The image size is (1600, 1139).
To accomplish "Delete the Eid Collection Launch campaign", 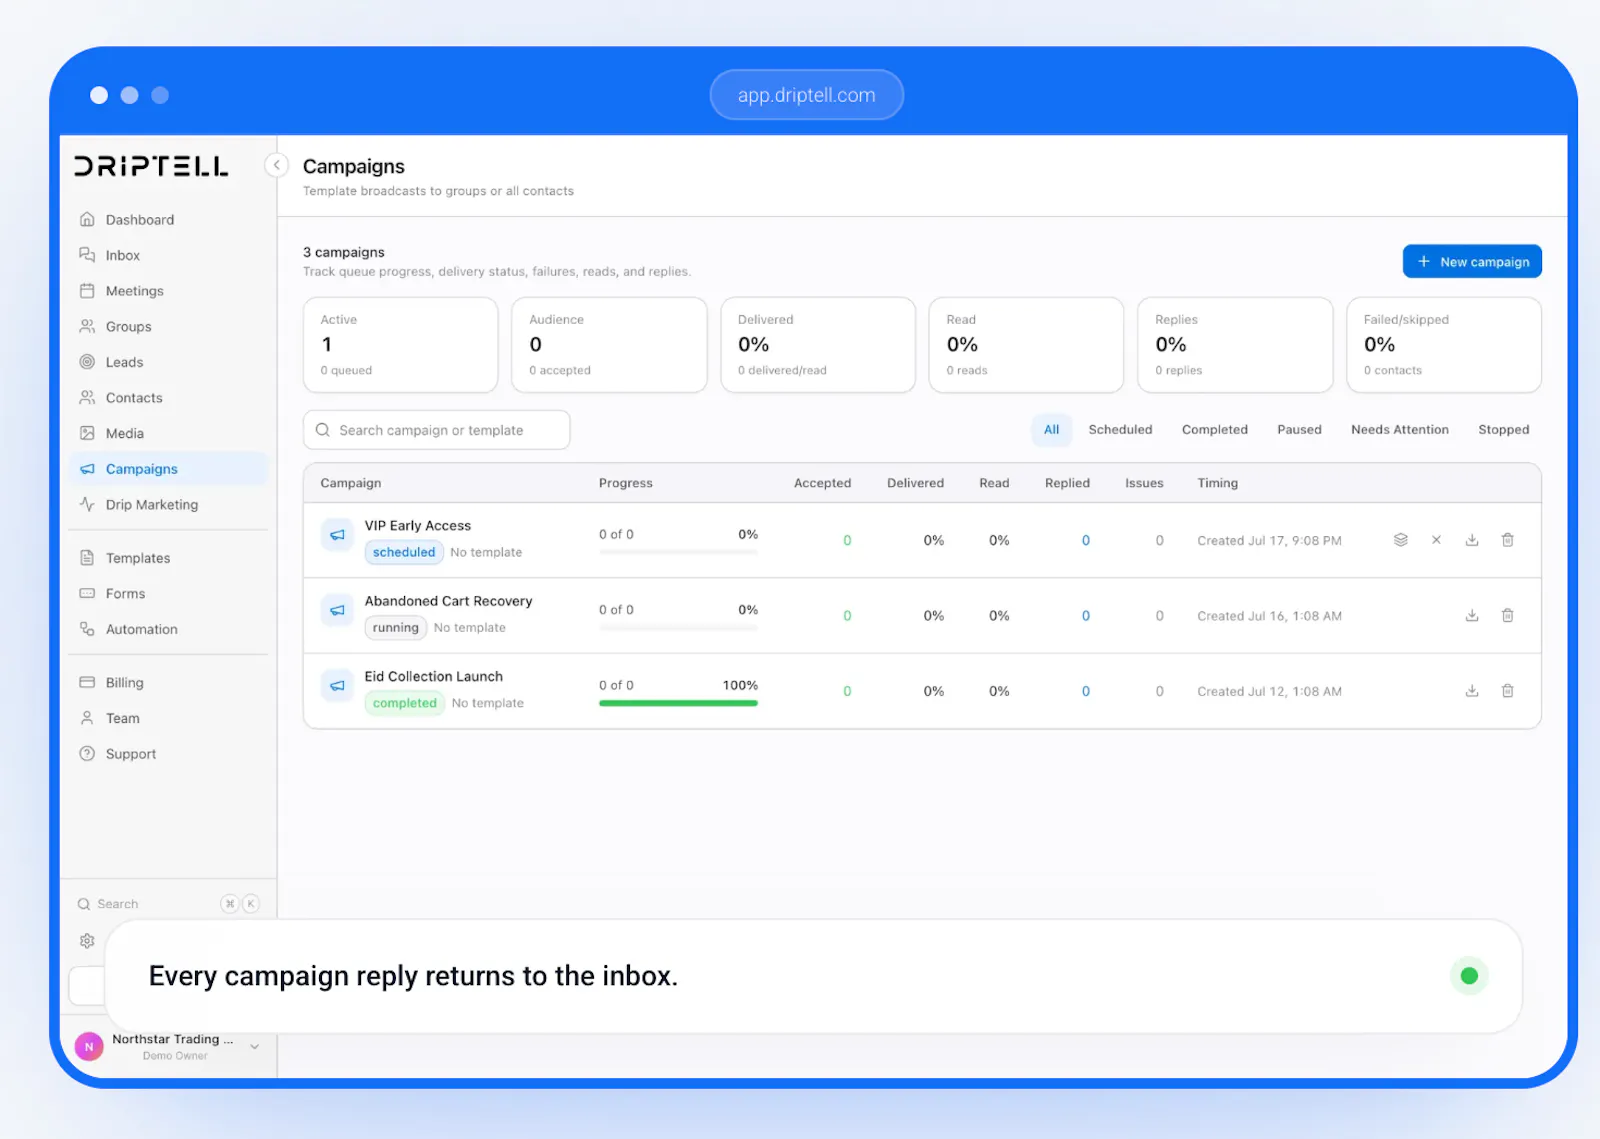I will click(1508, 691).
